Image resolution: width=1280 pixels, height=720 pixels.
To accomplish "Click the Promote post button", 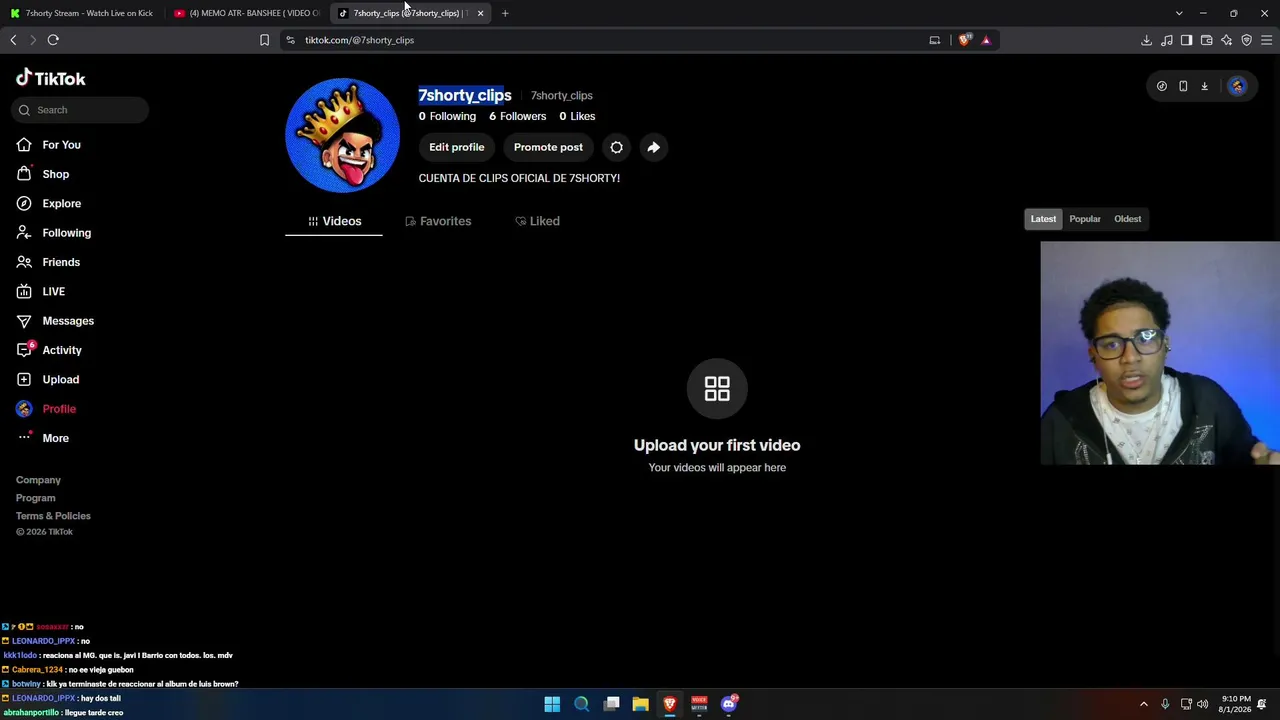I will click(x=548, y=147).
